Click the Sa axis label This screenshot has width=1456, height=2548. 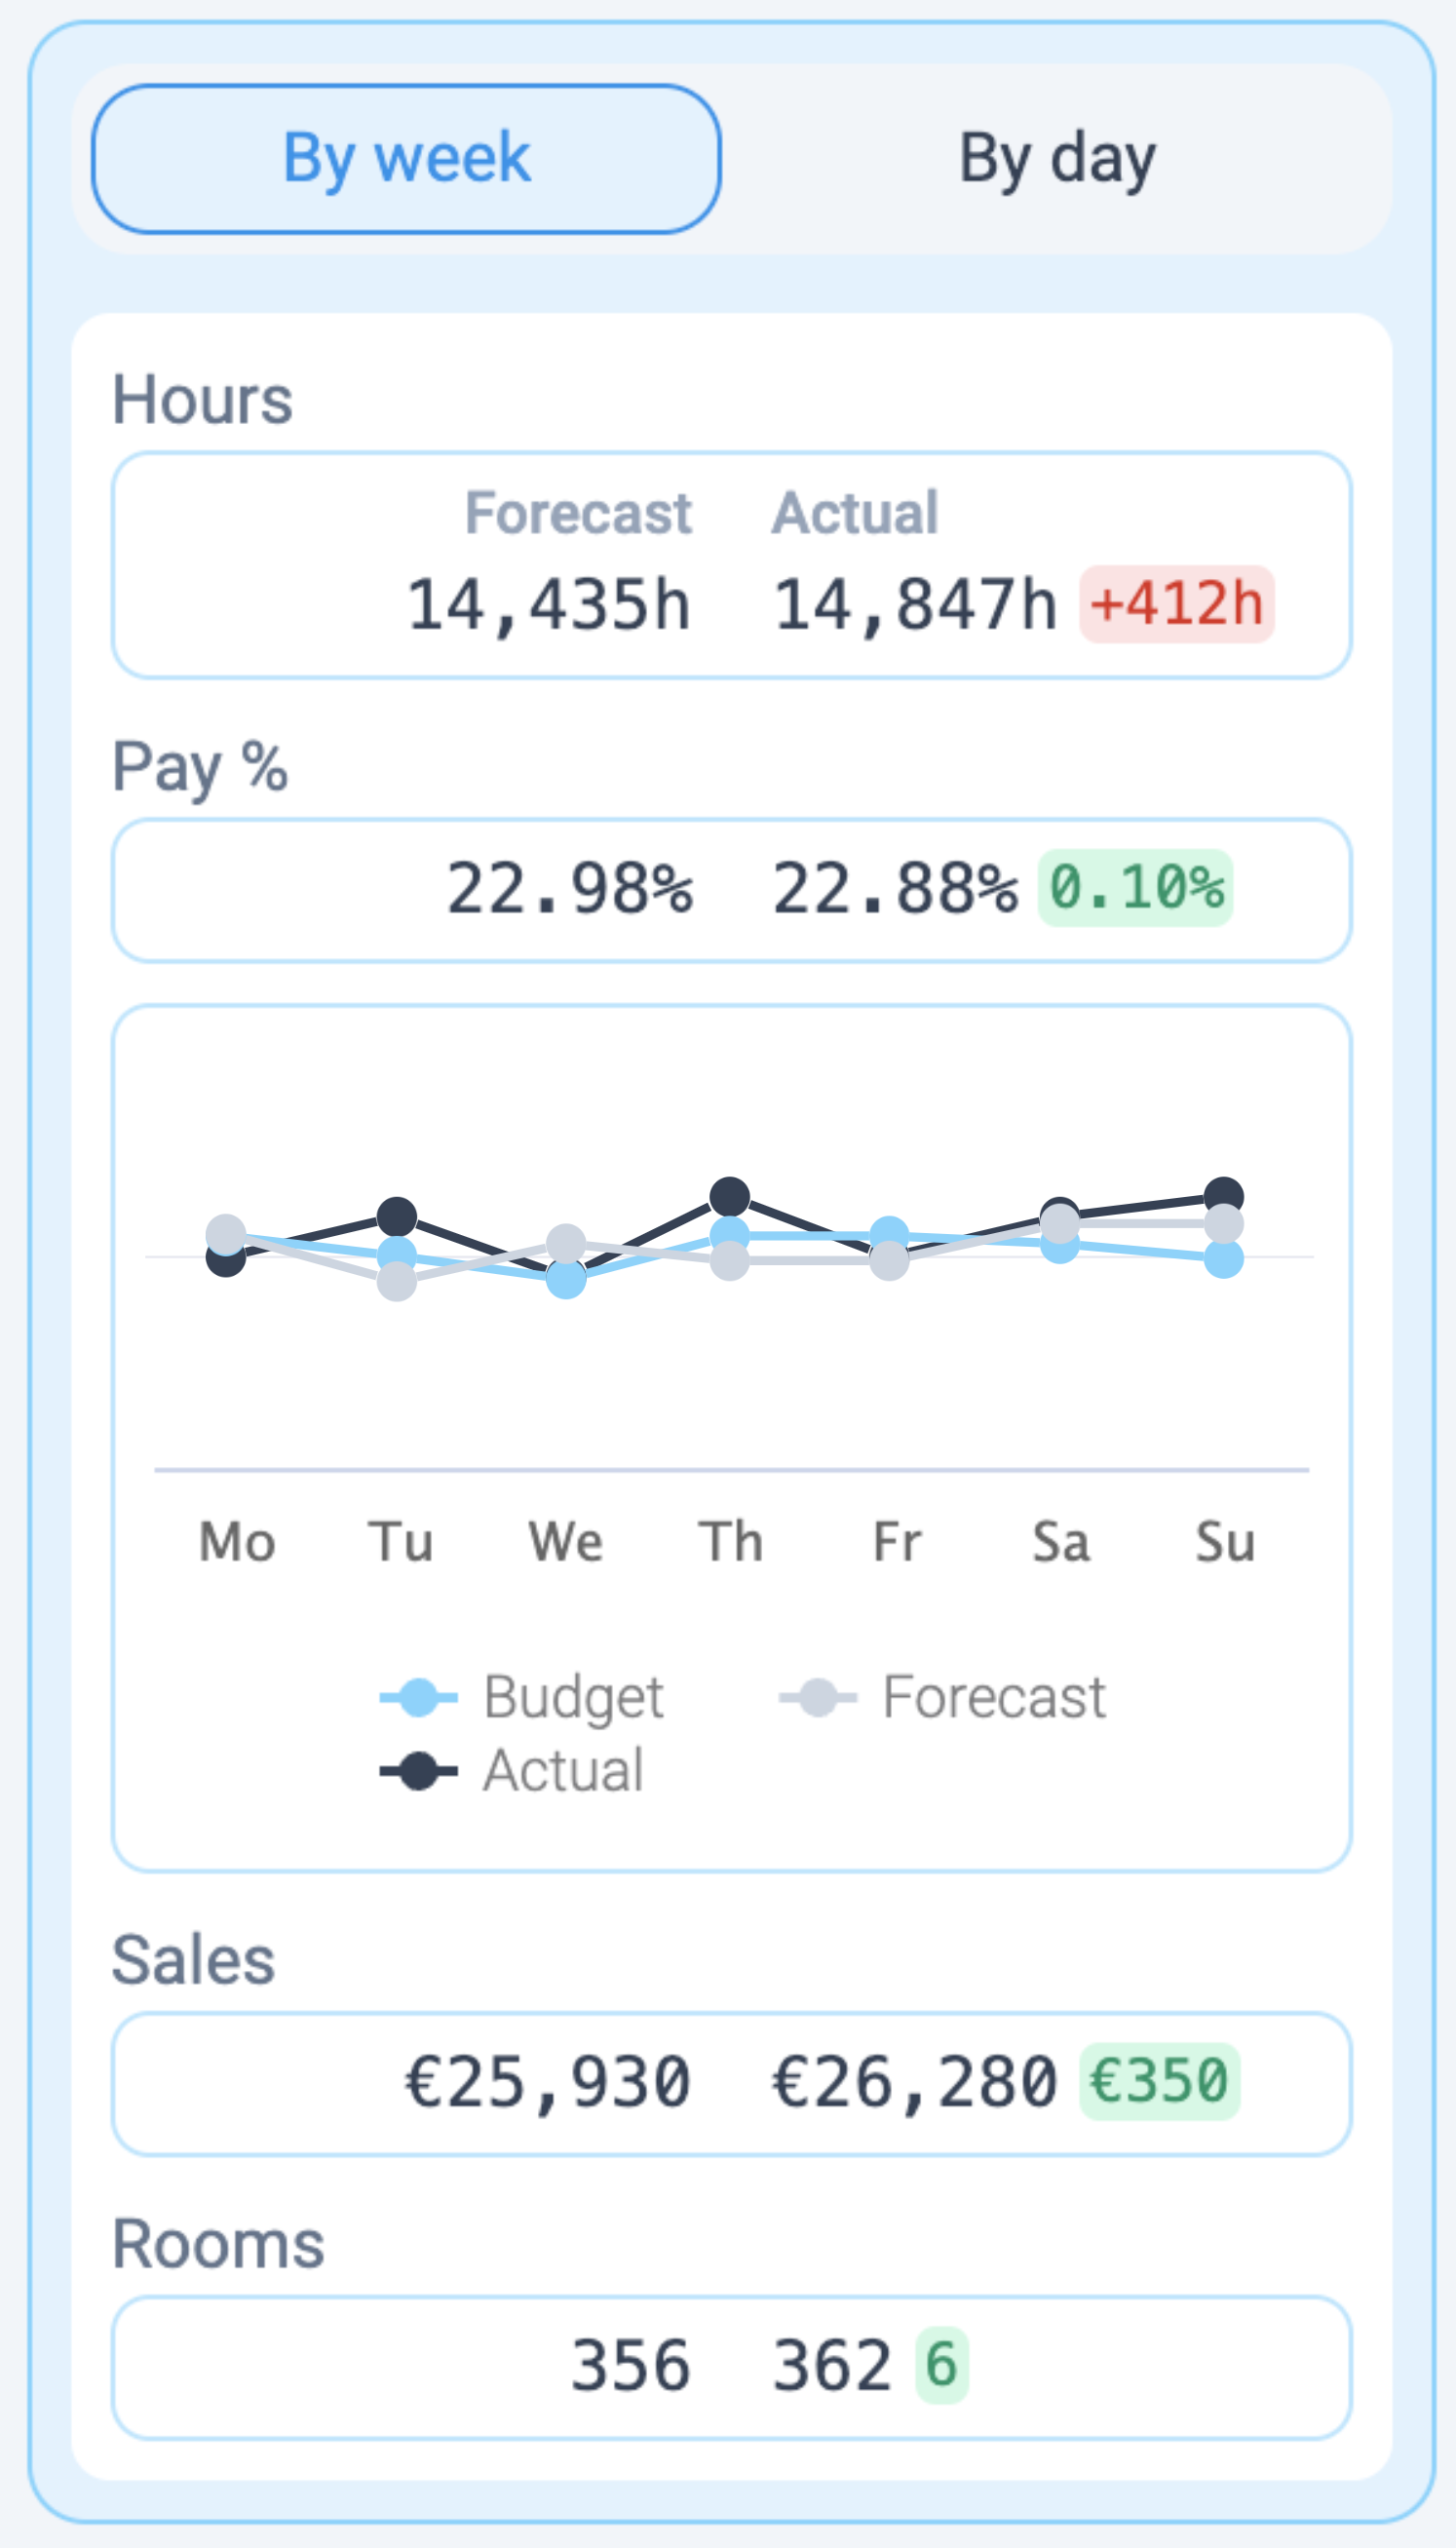pos(1061,1541)
